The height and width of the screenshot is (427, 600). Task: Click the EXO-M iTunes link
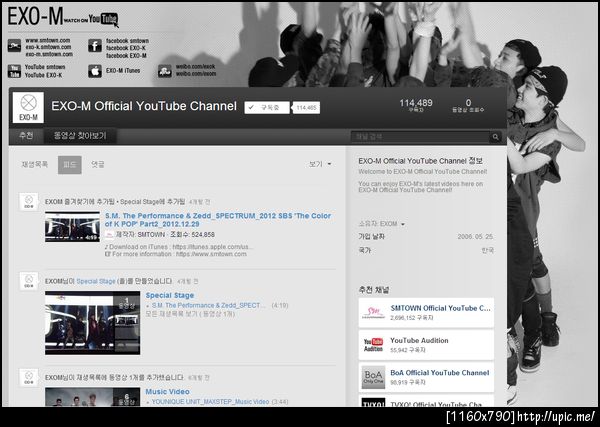click(123, 71)
